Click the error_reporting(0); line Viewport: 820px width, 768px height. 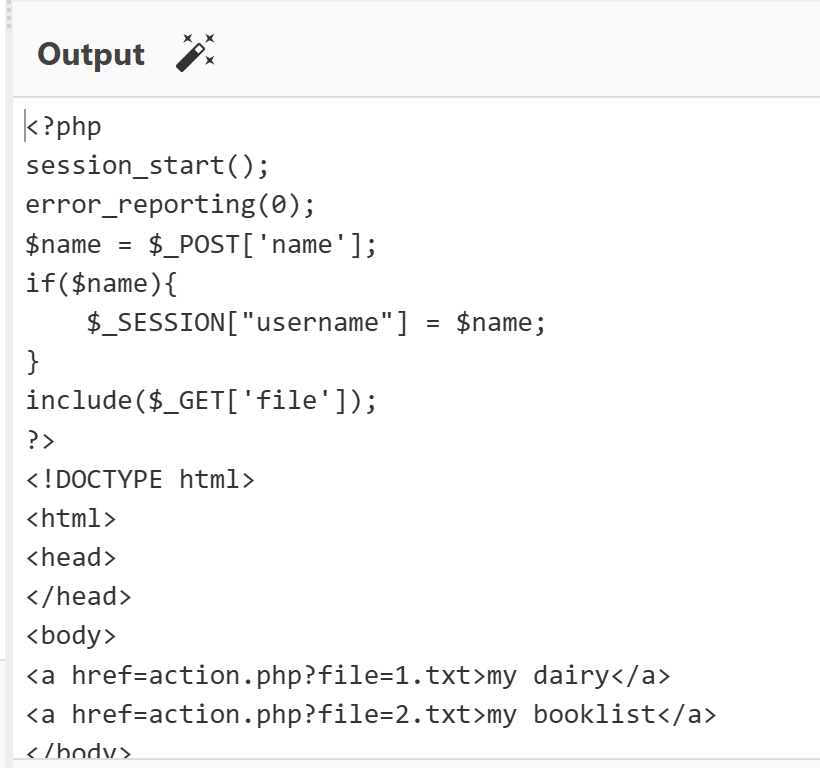pyautogui.click(x=170, y=205)
